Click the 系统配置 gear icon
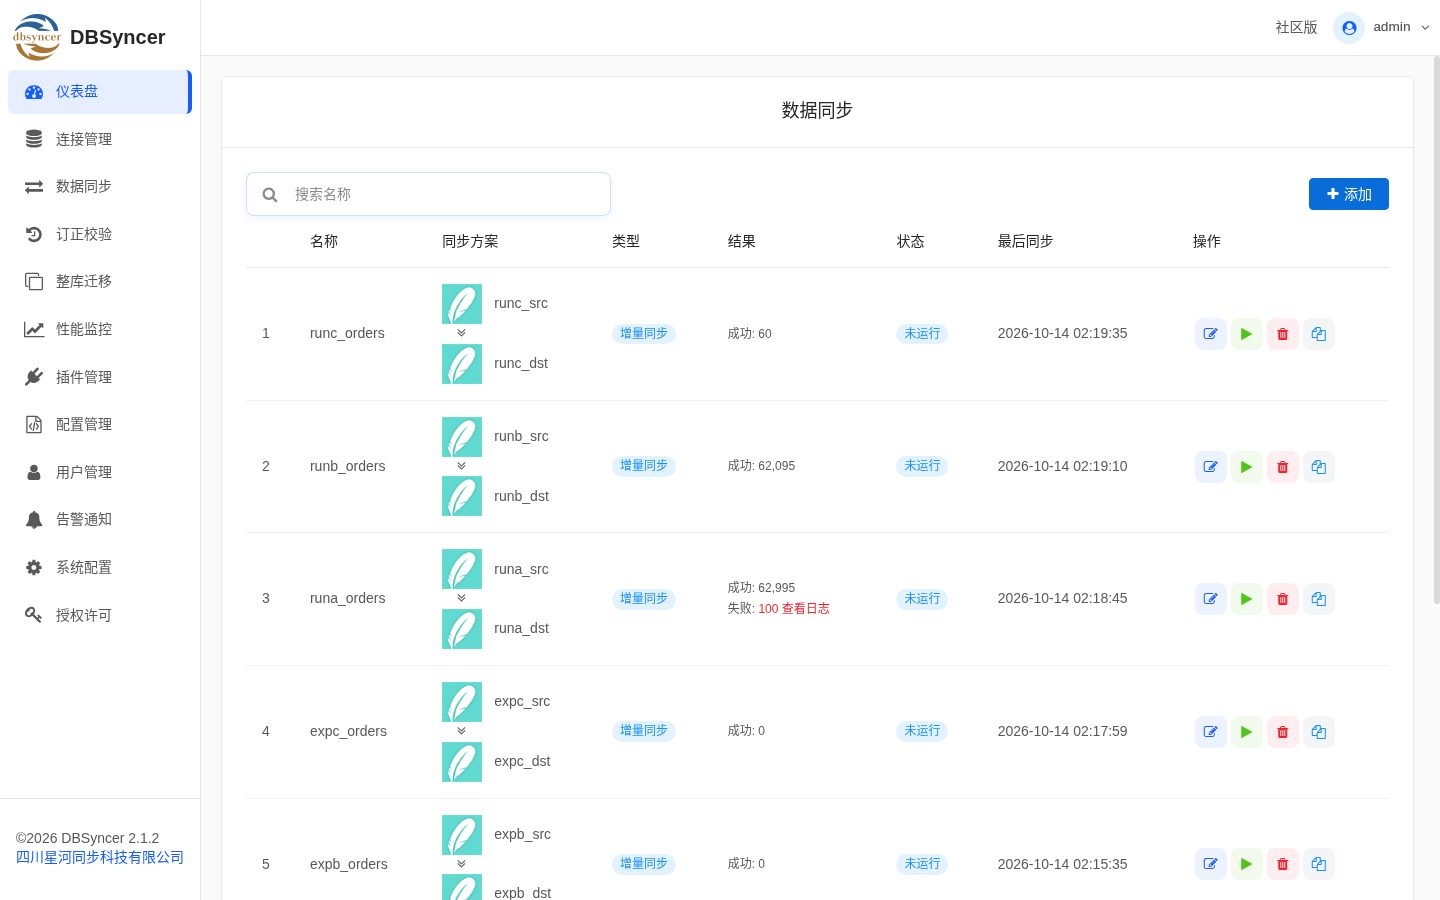Image resolution: width=1440 pixels, height=900 pixels. coord(34,567)
